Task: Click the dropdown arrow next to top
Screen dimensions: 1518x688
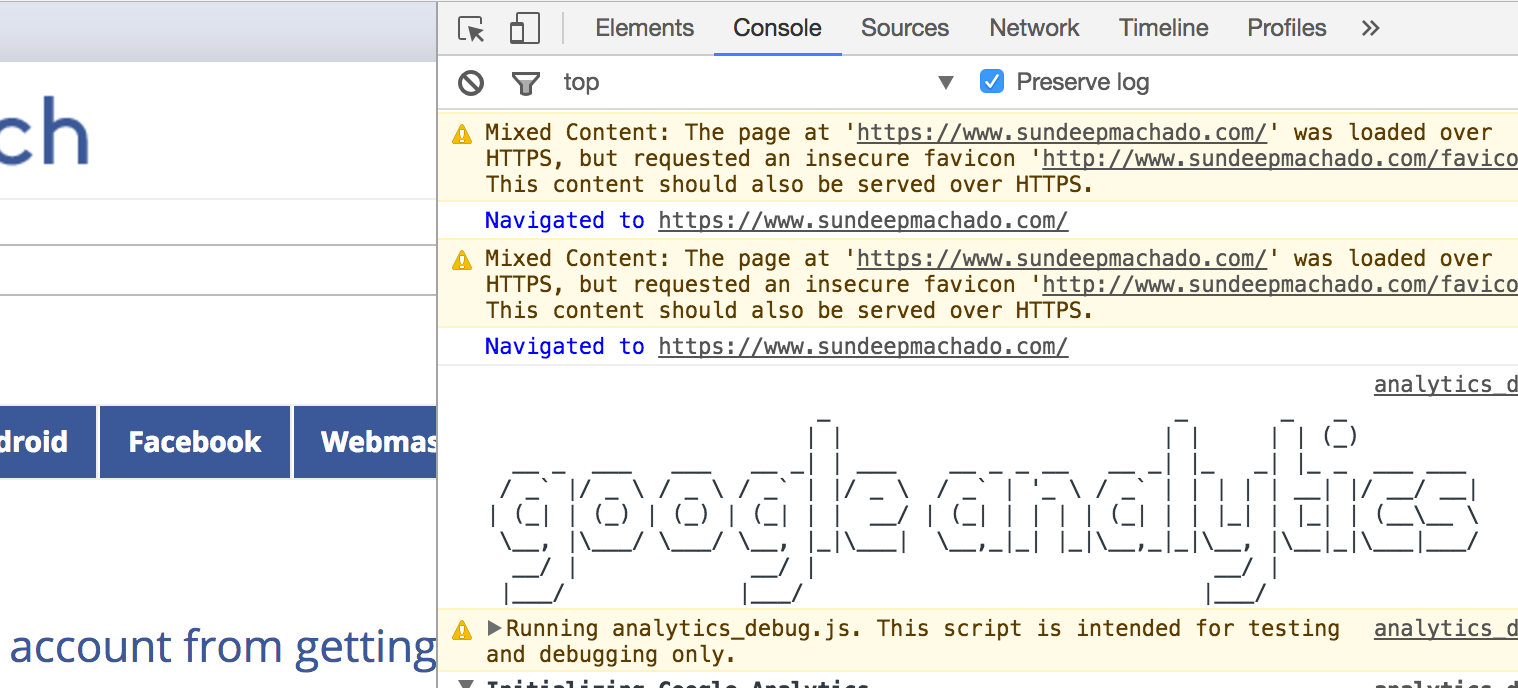Action: pos(944,82)
